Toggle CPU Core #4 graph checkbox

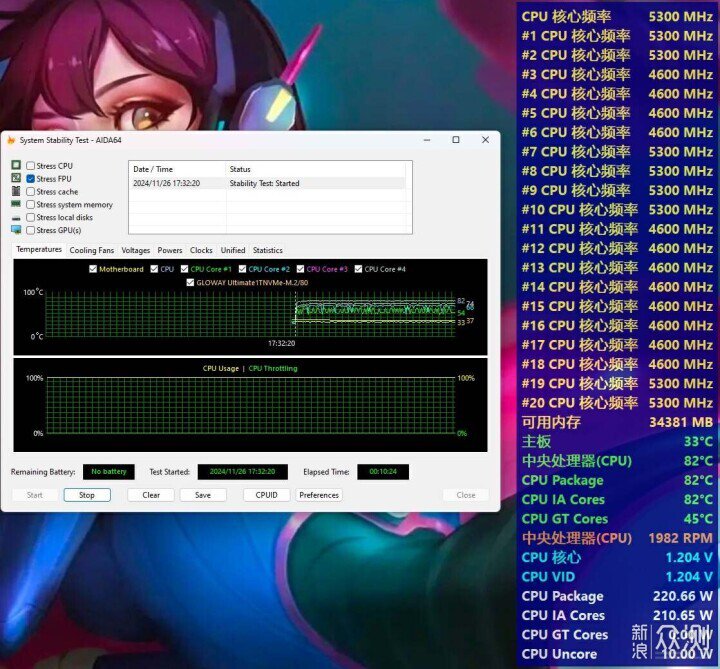[x=359, y=269]
